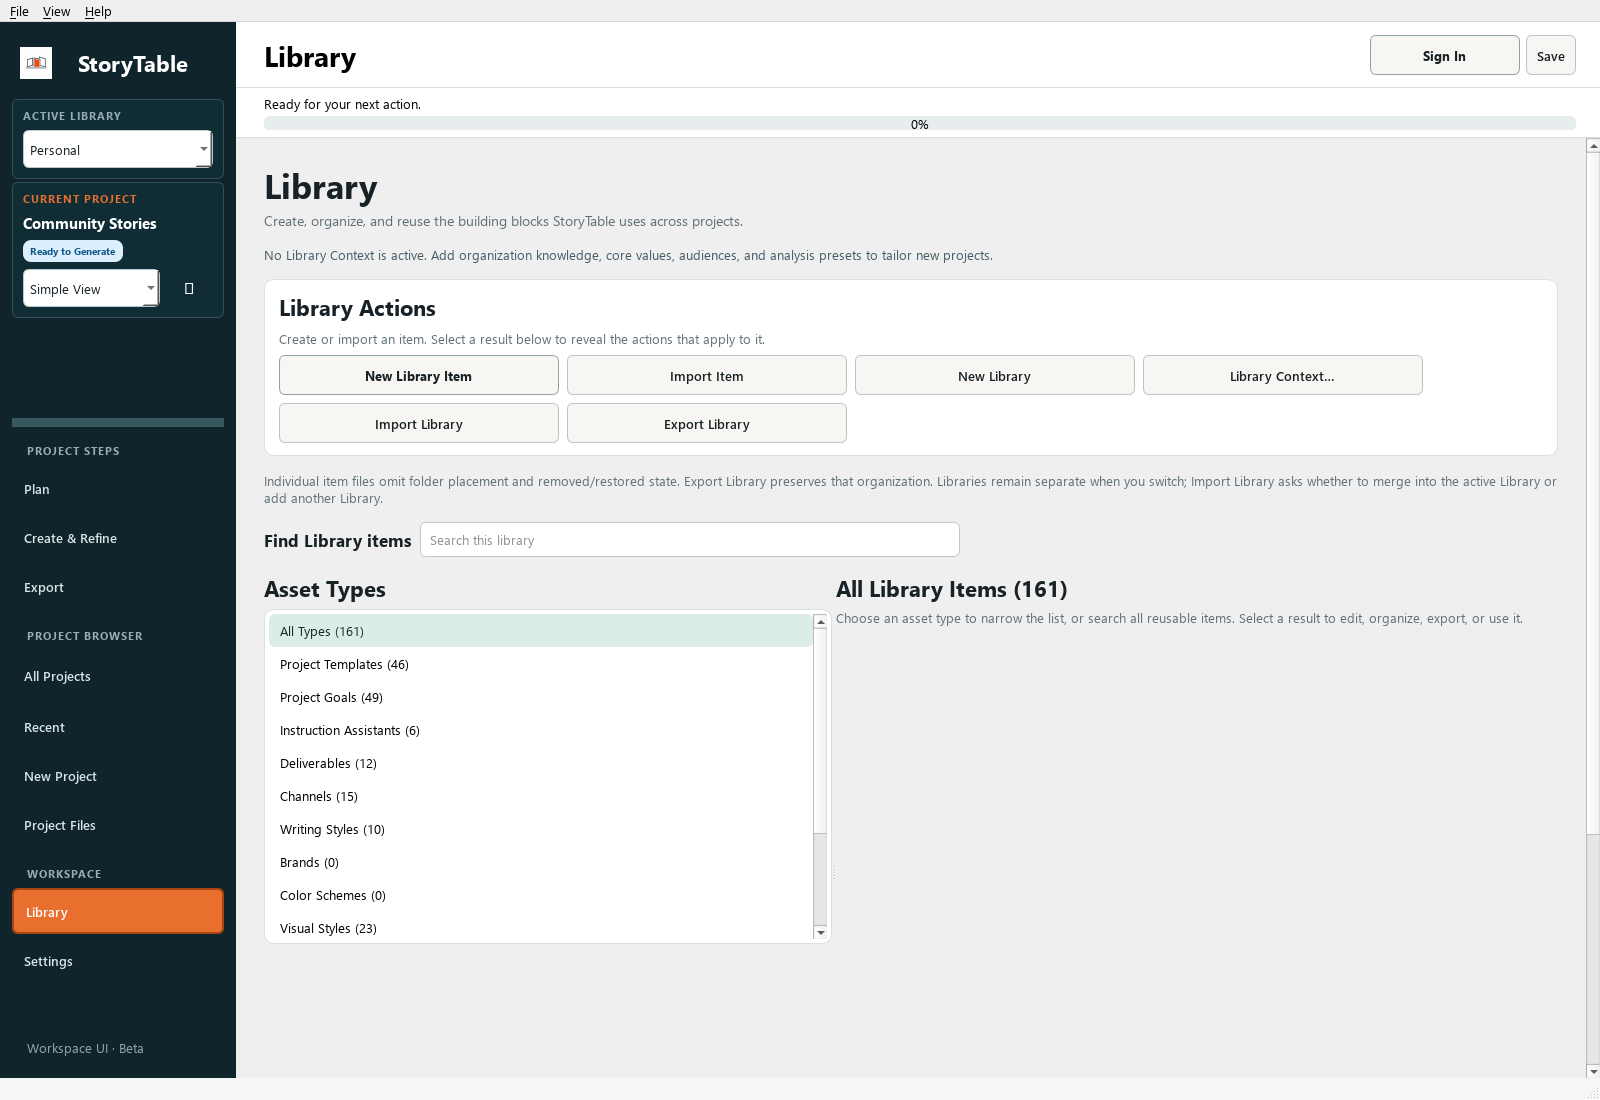This screenshot has height=1100, width=1600.
Task: Click the Import Item button
Action: tap(706, 376)
